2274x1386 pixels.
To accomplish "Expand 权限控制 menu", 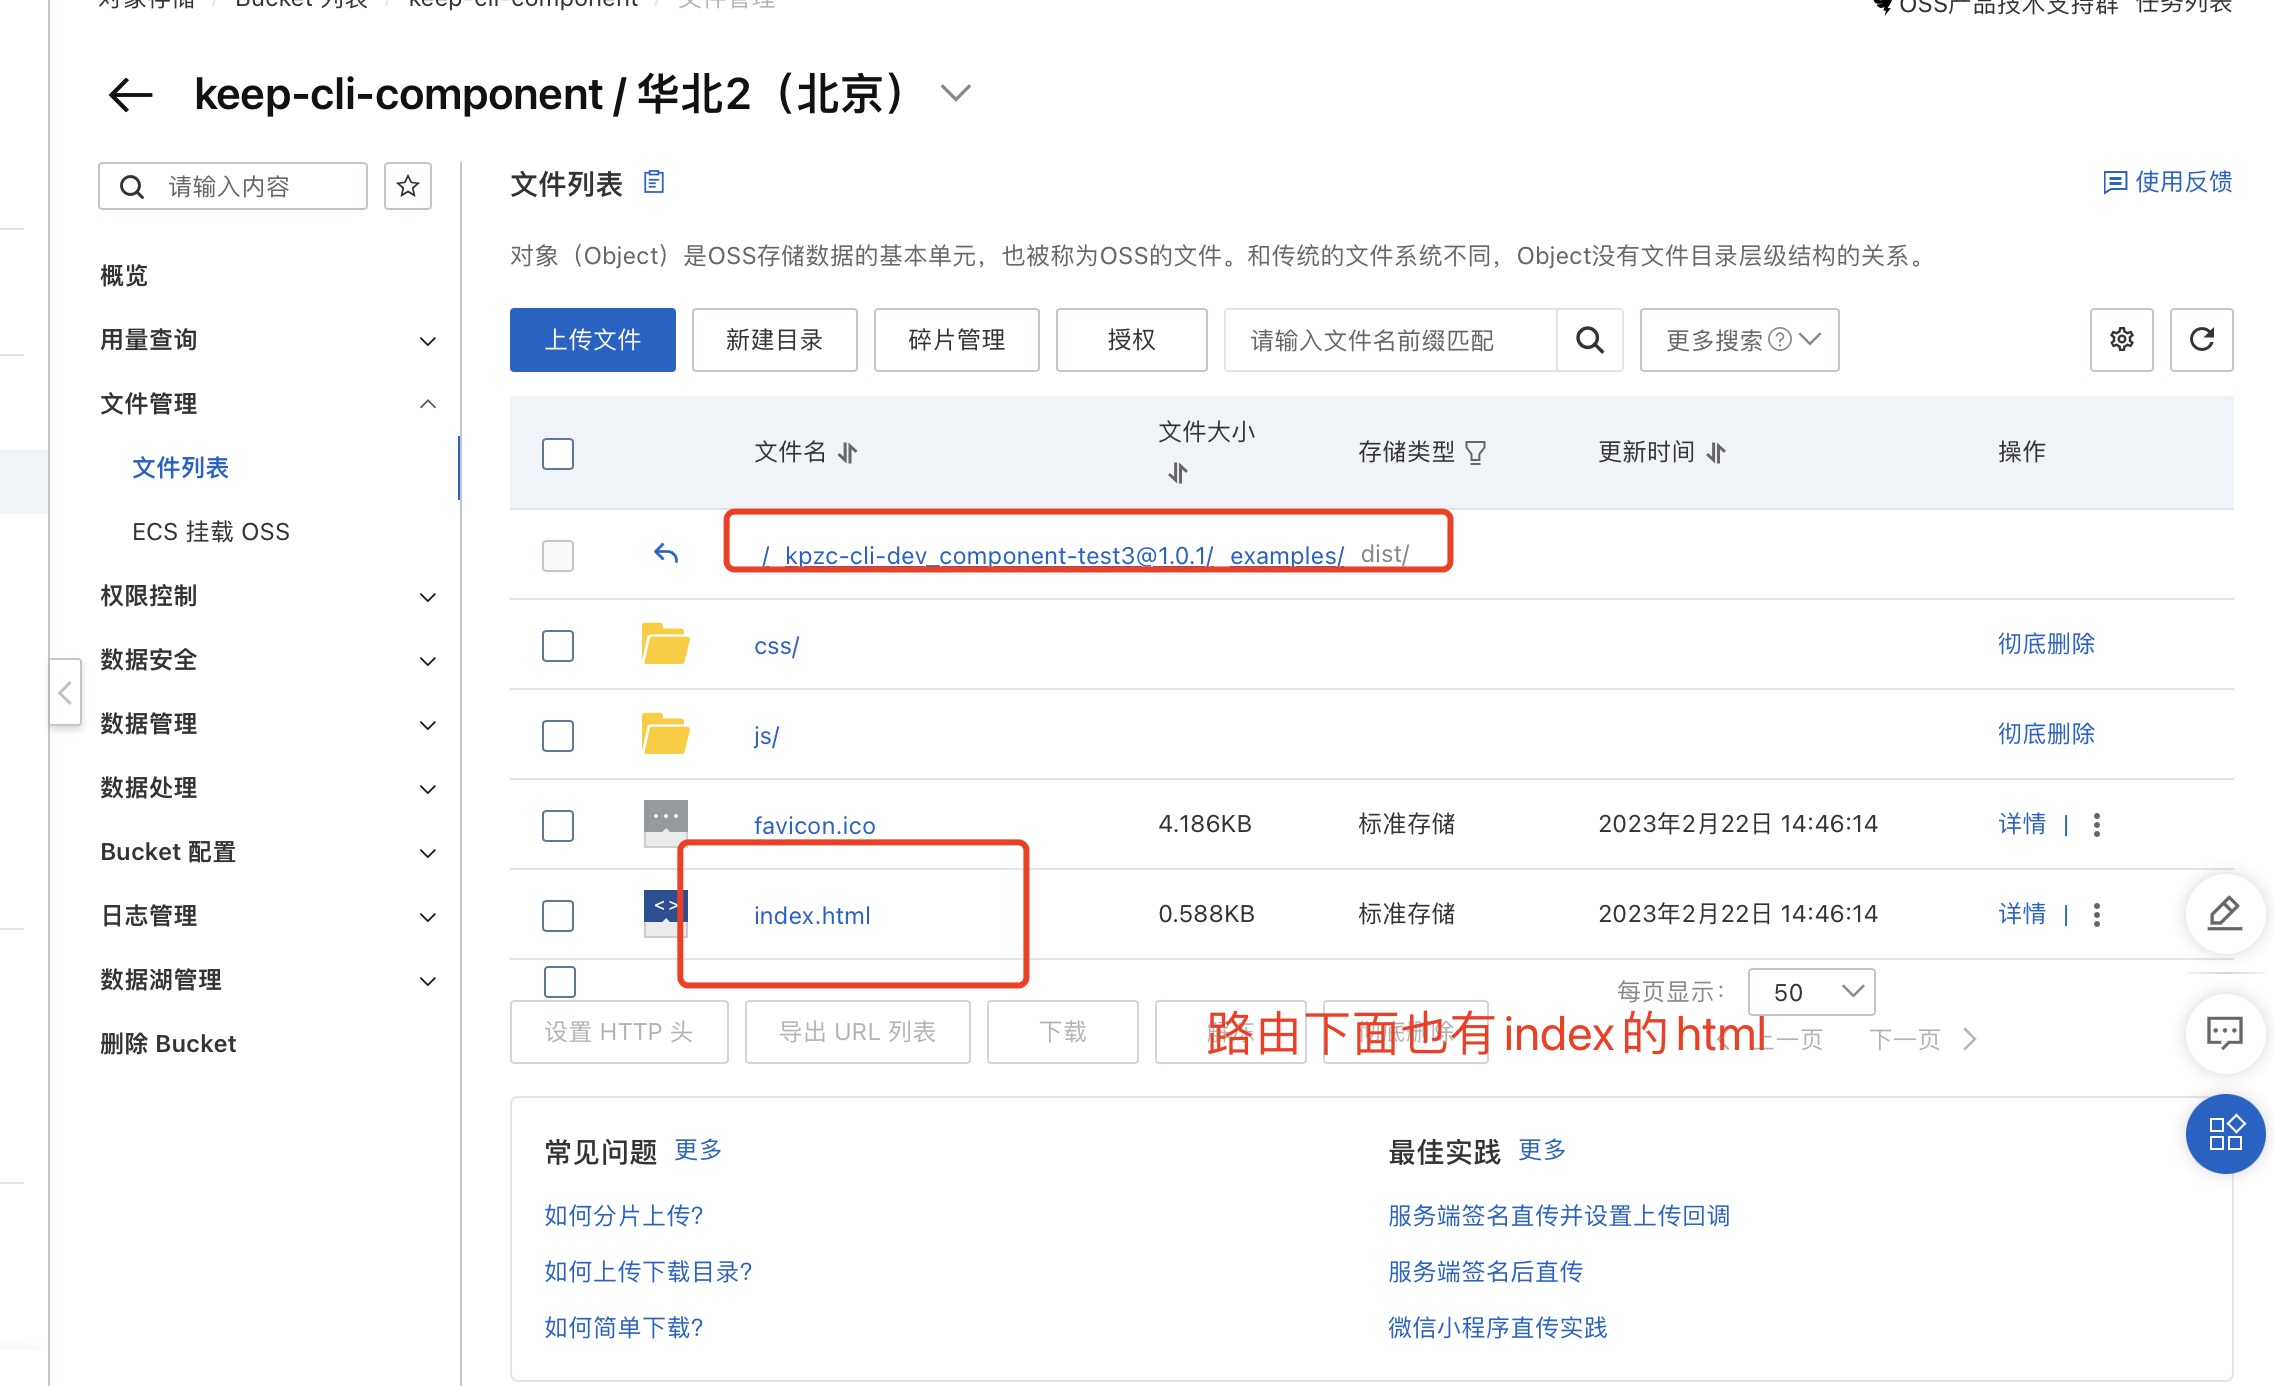I will click(x=427, y=597).
